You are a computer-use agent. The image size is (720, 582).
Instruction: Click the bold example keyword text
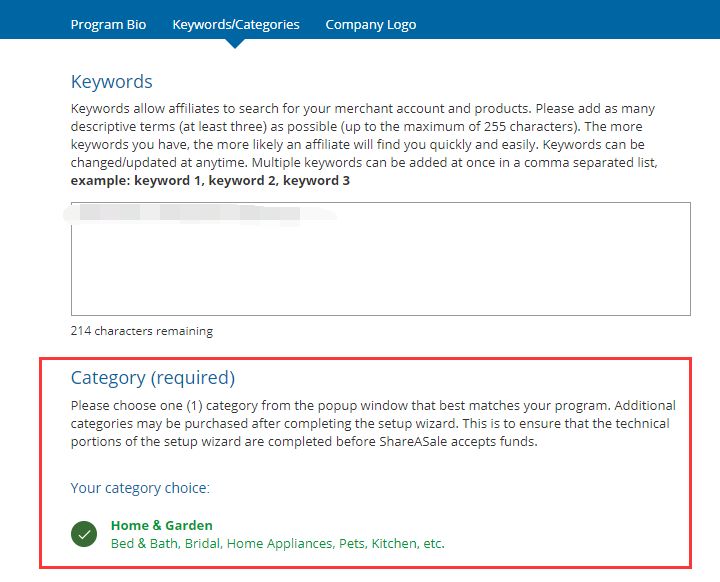point(210,181)
